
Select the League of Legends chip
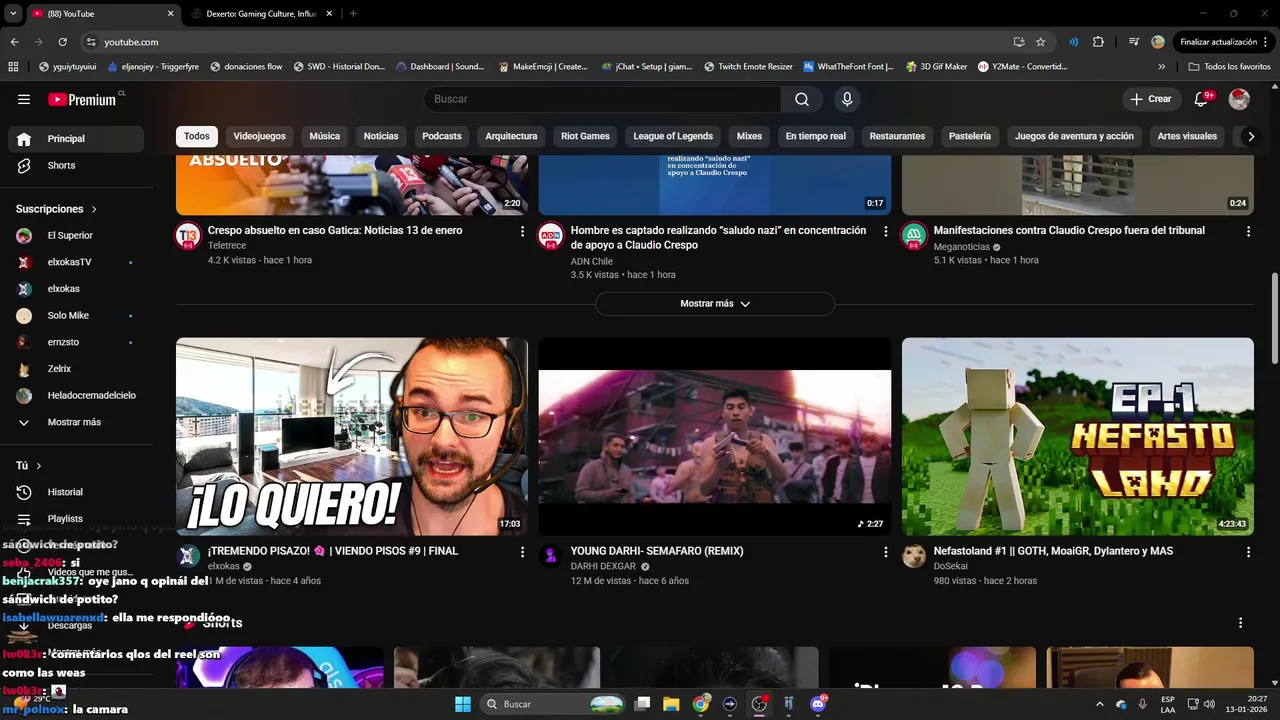[673, 136]
